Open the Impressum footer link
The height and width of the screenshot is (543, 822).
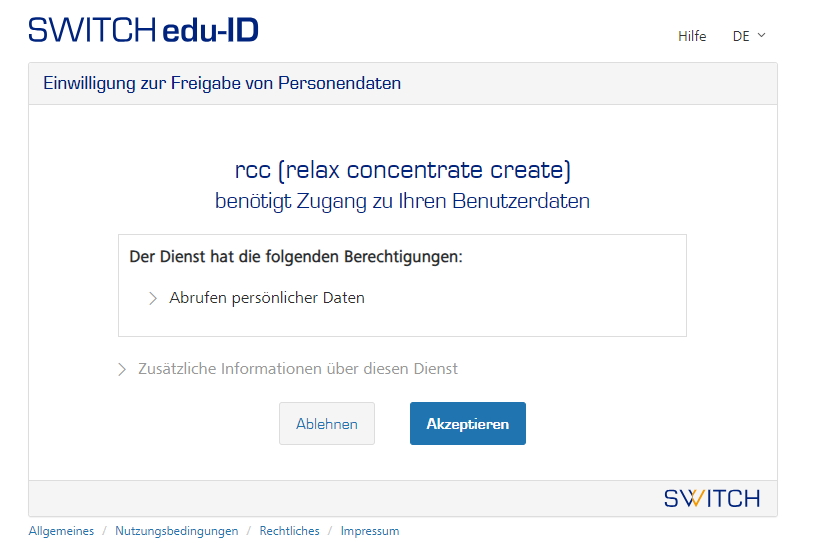(x=370, y=531)
